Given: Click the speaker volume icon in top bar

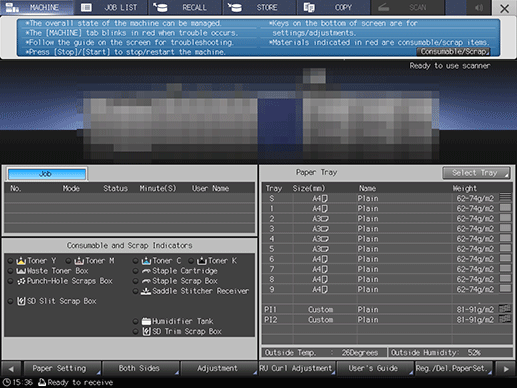Looking at the screenshot, I should [x=479, y=7].
